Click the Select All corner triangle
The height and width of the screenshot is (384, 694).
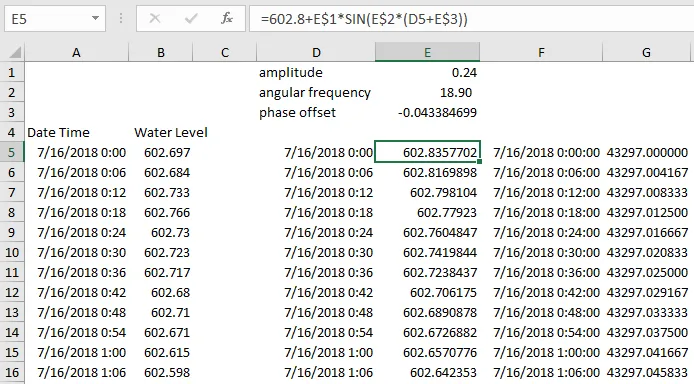tap(15, 53)
